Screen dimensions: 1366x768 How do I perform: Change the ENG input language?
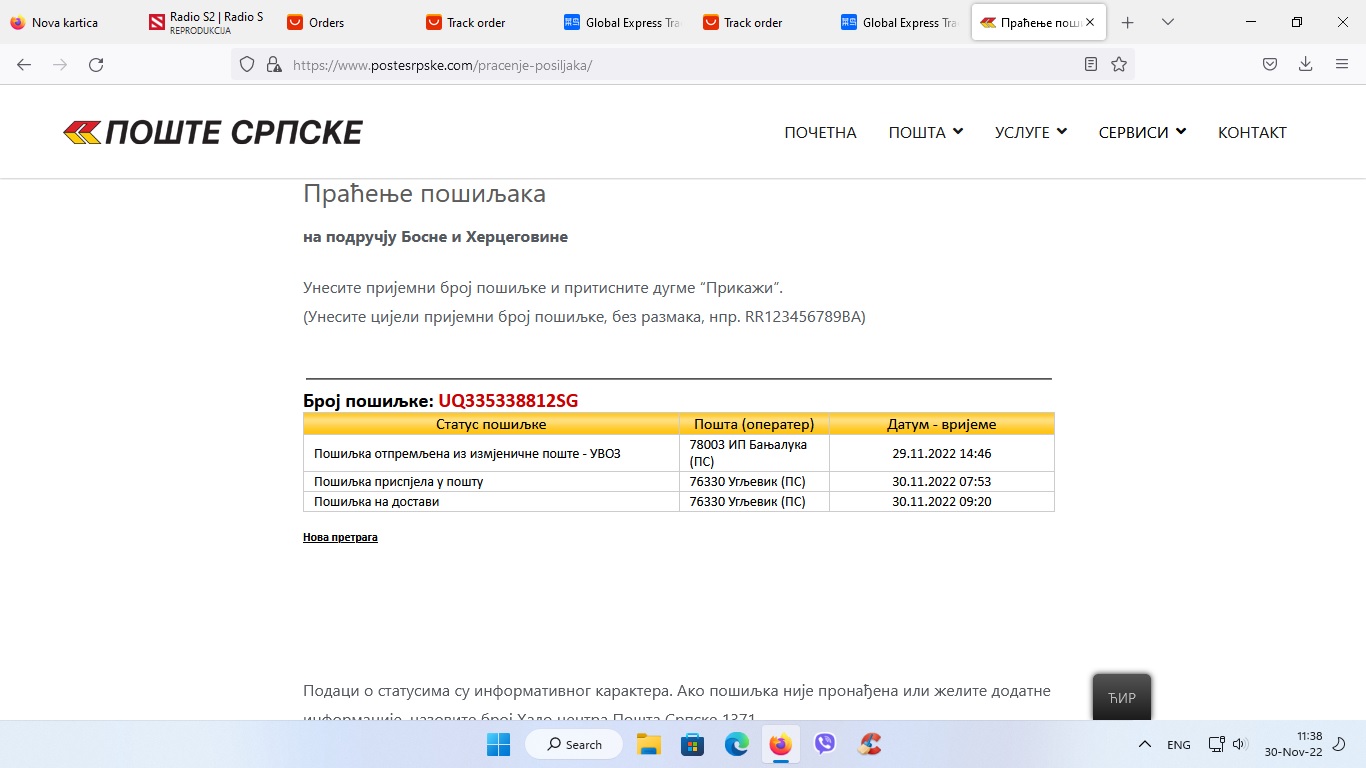coord(1179,744)
